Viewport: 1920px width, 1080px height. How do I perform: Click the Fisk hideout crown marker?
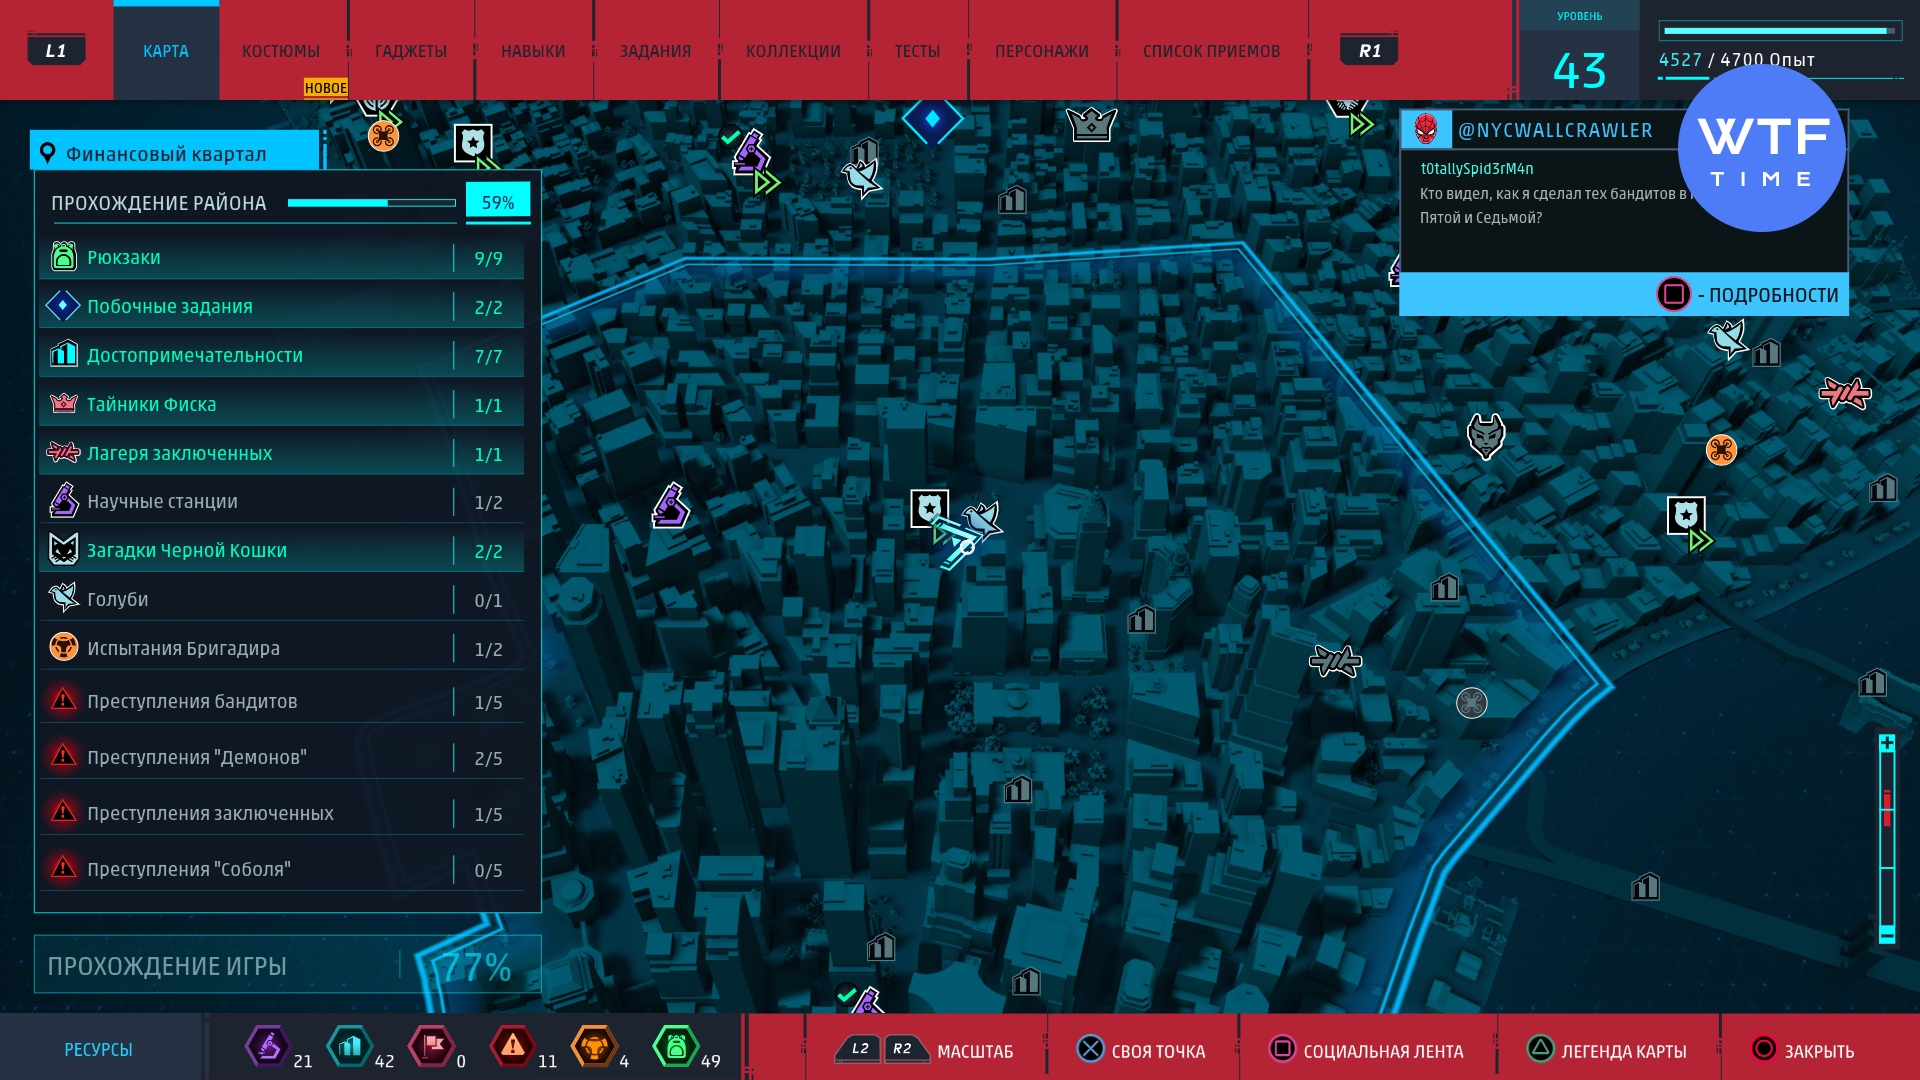click(x=1091, y=124)
